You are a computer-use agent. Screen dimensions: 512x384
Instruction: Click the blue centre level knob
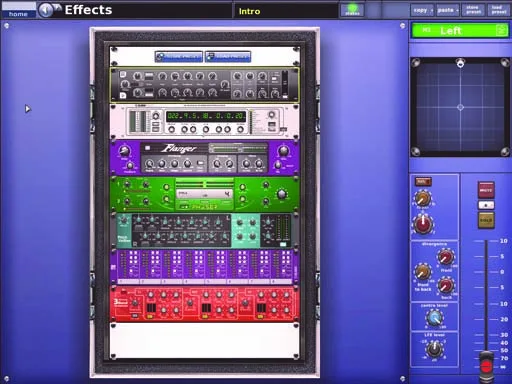[x=434, y=318]
